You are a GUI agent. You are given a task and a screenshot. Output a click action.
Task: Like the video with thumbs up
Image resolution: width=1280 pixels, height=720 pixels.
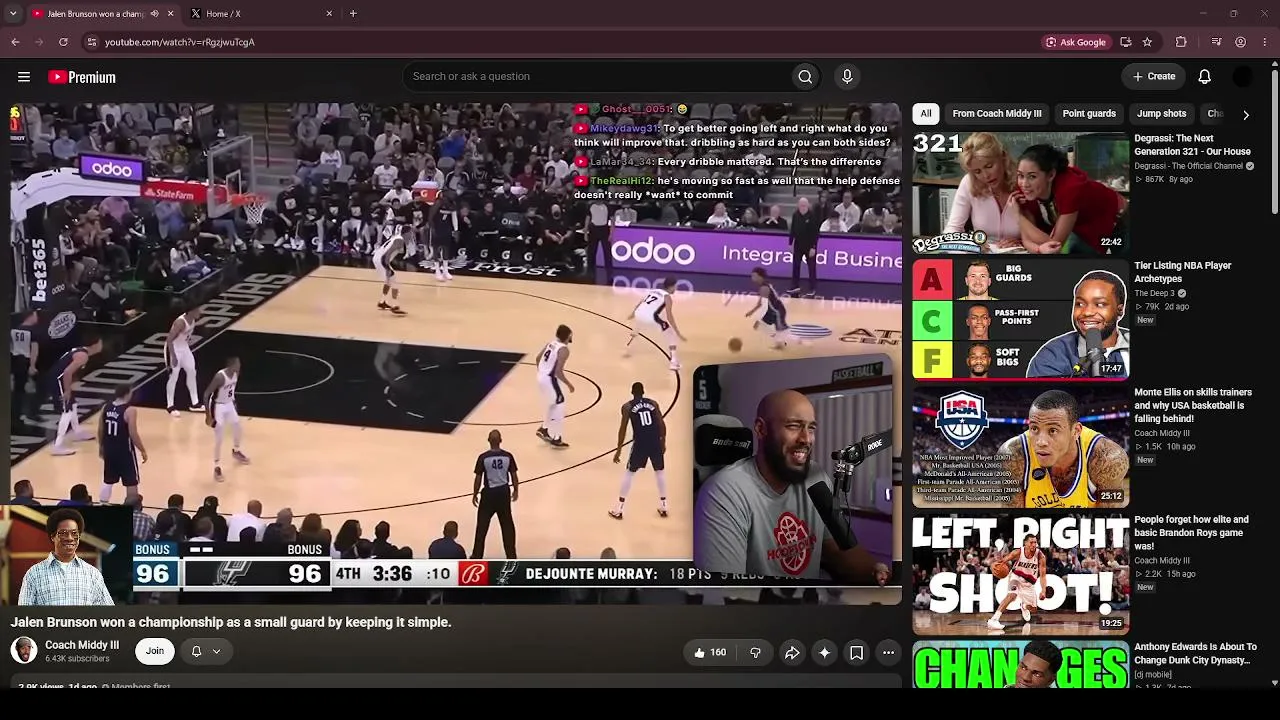click(711, 653)
